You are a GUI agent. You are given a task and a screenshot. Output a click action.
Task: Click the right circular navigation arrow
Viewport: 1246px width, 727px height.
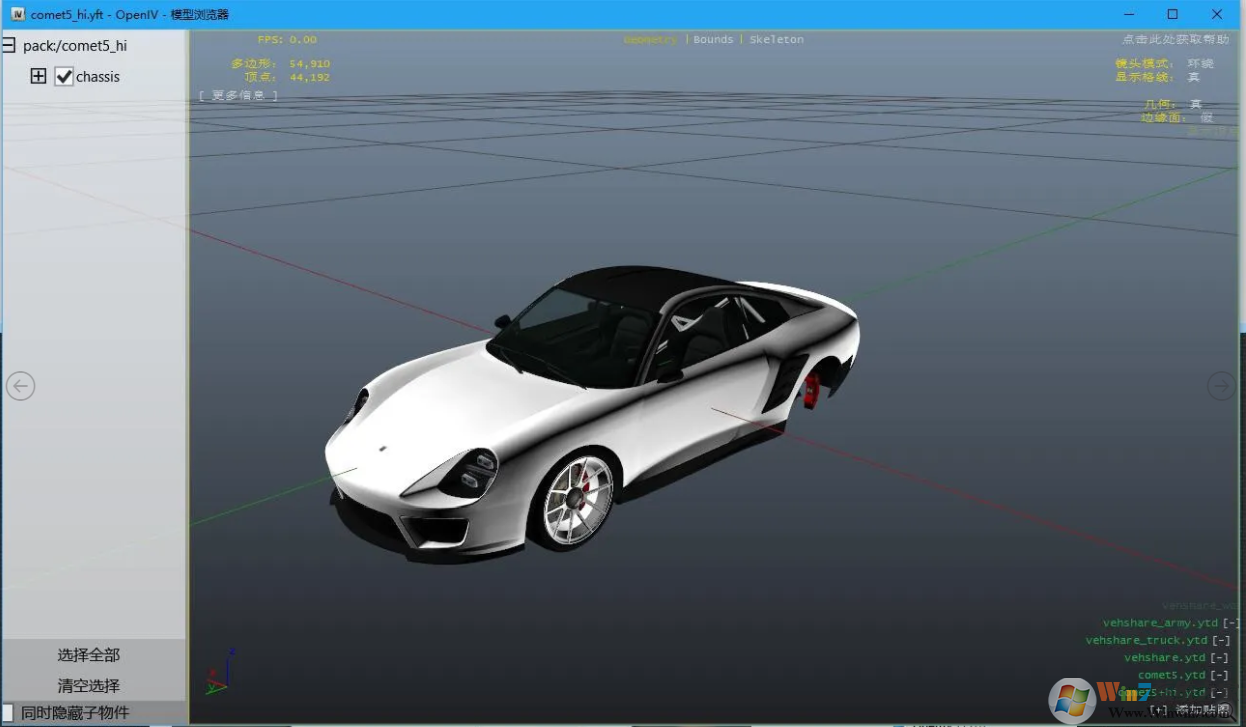click(x=1221, y=385)
